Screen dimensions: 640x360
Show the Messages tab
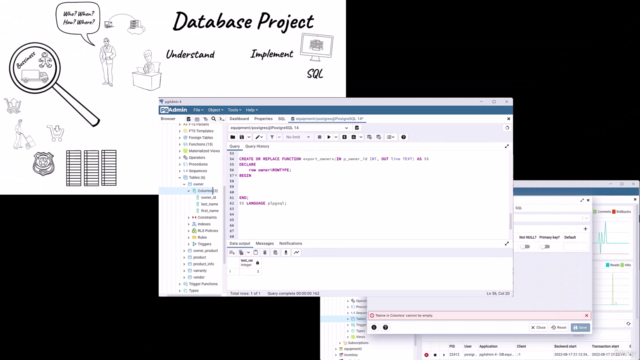tap(264, 243)
